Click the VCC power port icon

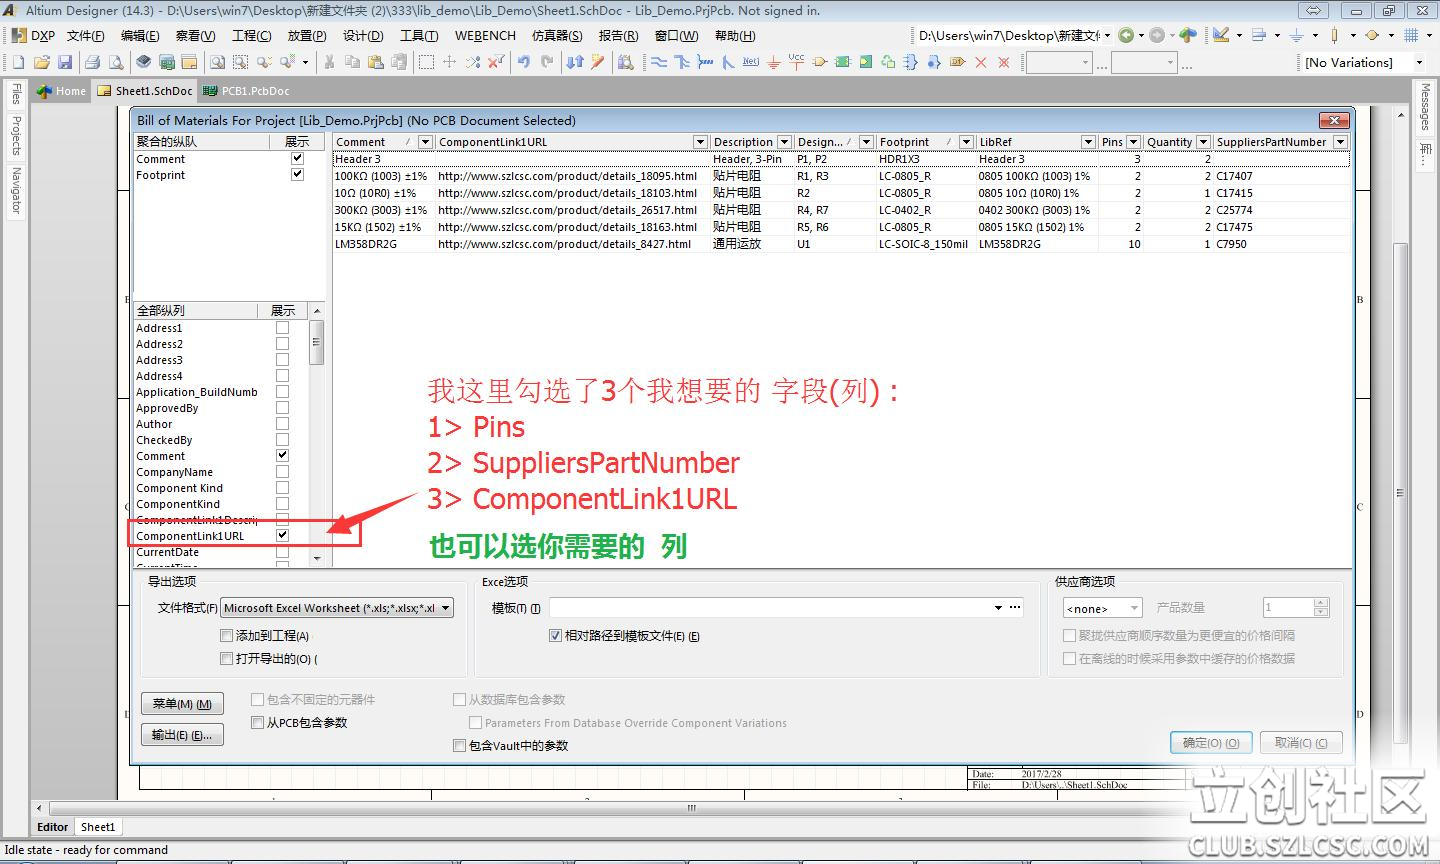[796, 62]
